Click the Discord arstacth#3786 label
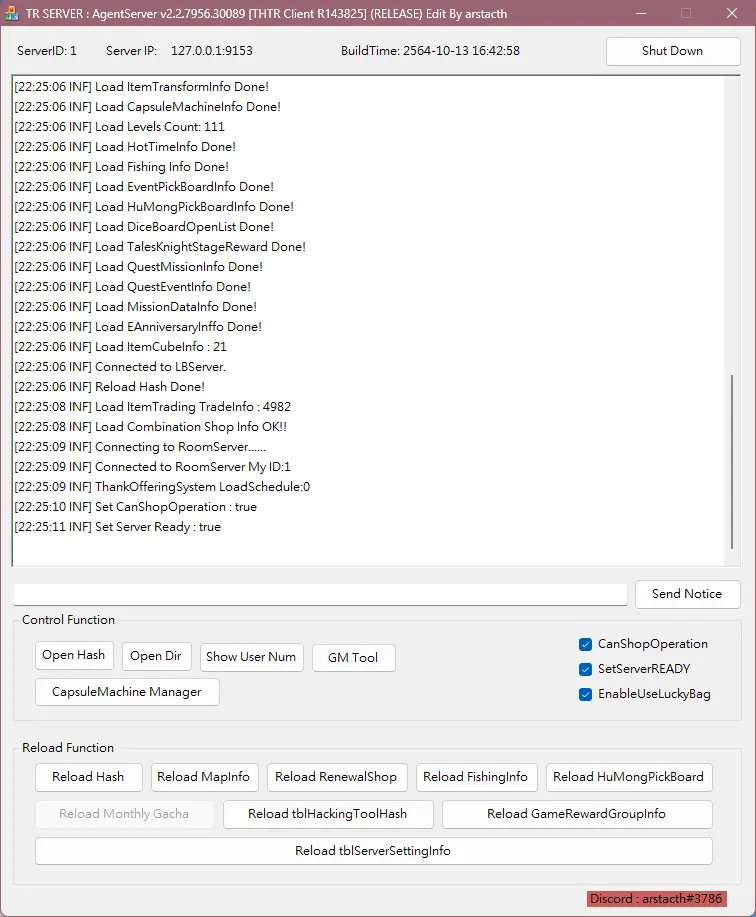This screenshot has height=917, width=756. (x=657, y=899)
